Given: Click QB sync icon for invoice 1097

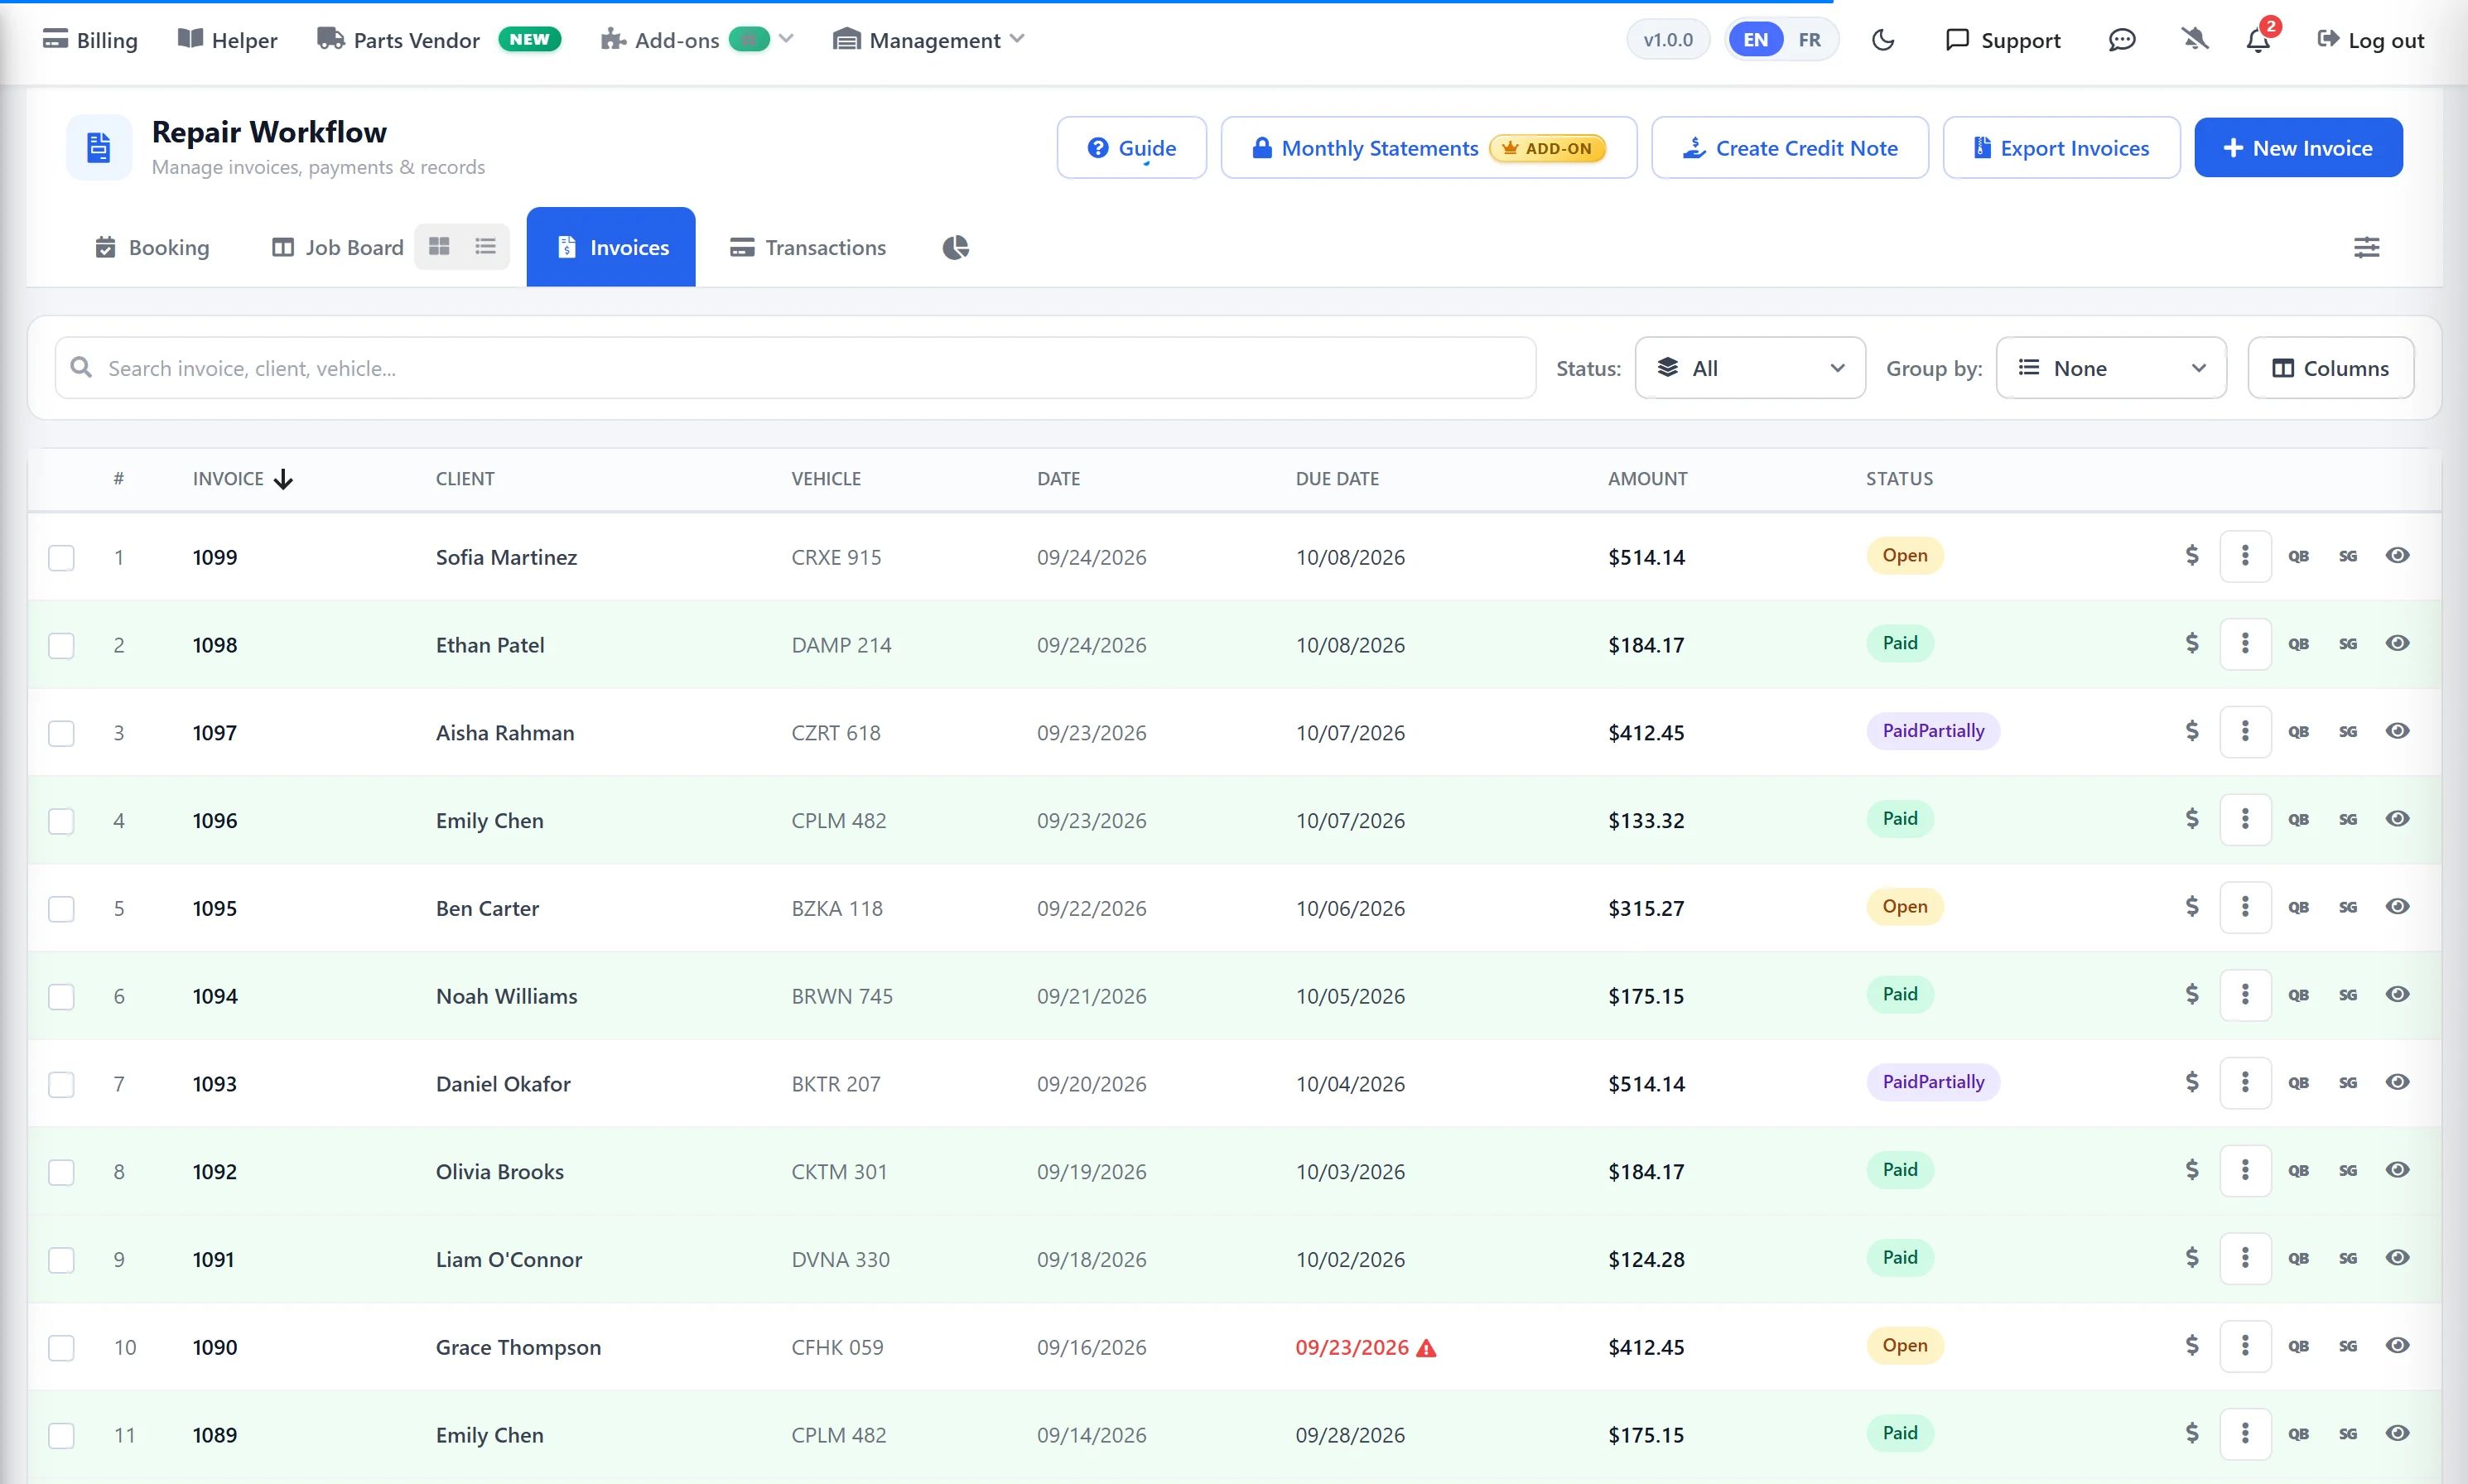Looking at the screenshot, I should coord(2298,732).
